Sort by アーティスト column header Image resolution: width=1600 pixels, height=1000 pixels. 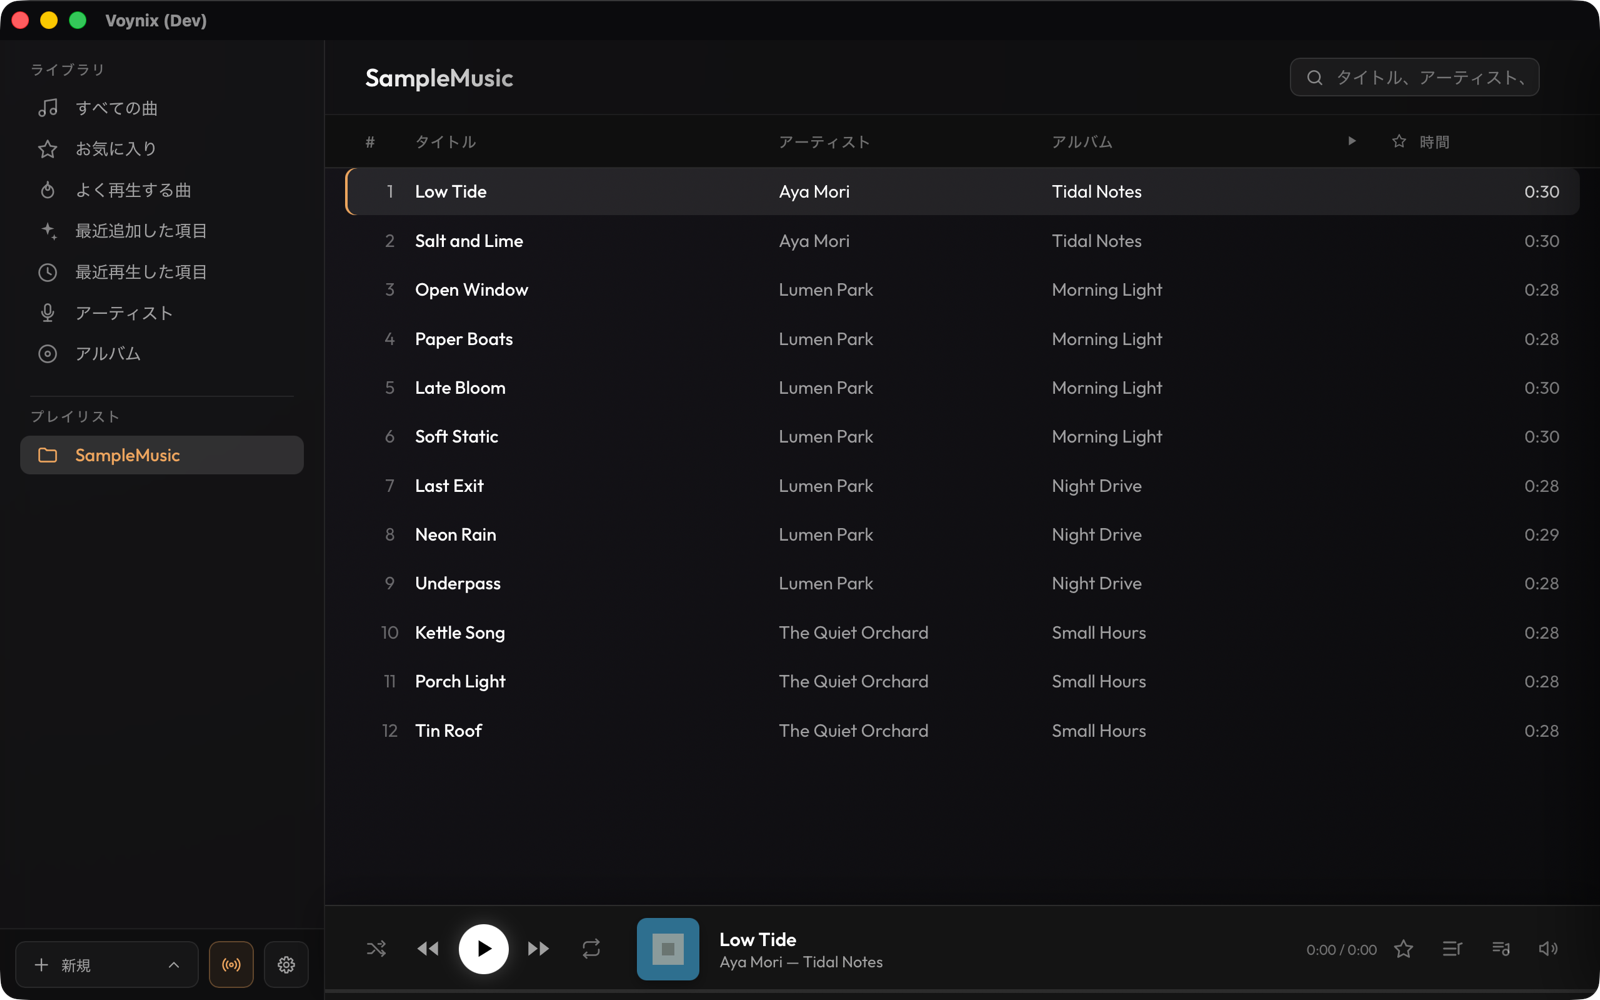(824, 142)
